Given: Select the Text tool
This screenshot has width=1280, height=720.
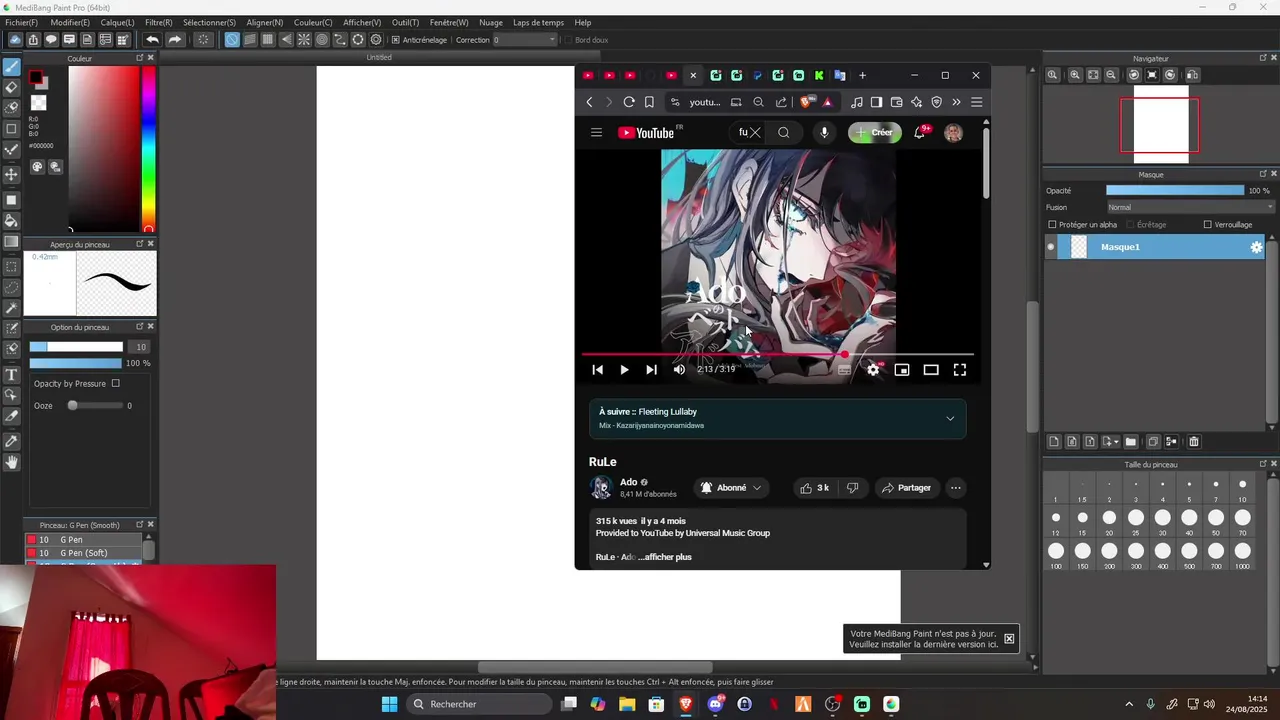Looking at the screenshot, I should (12, 375).
